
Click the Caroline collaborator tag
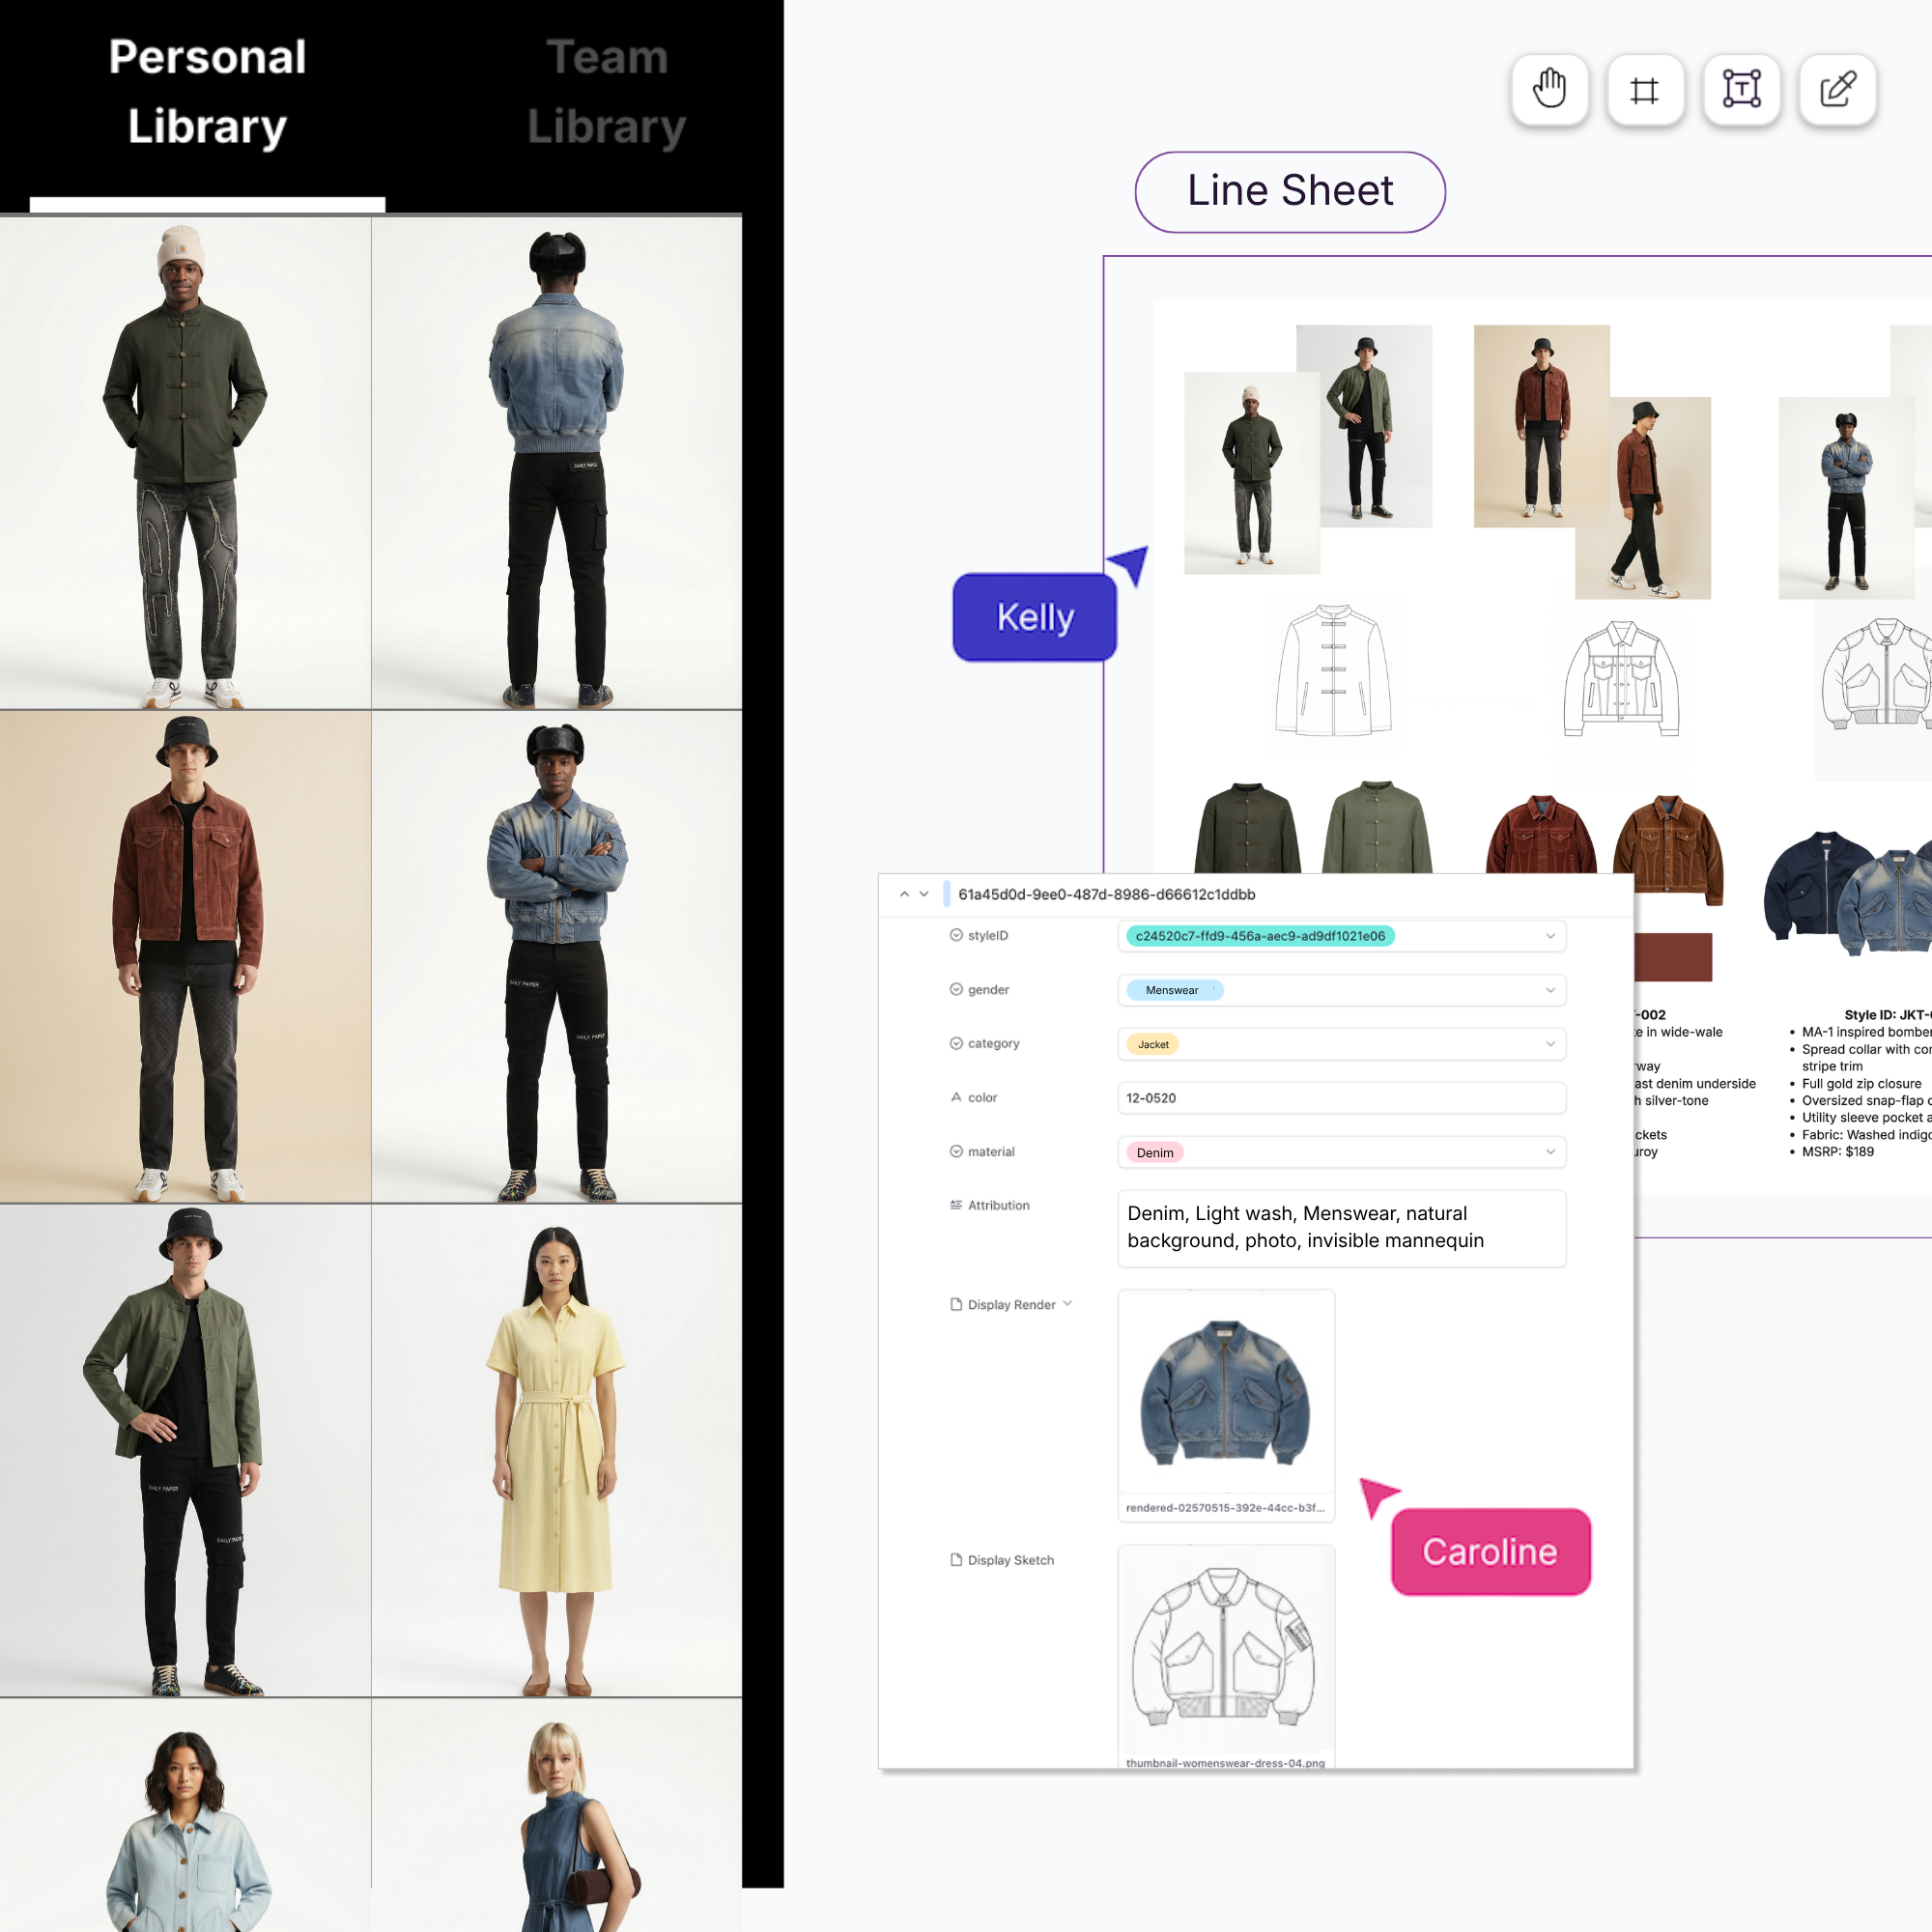1489,1551
